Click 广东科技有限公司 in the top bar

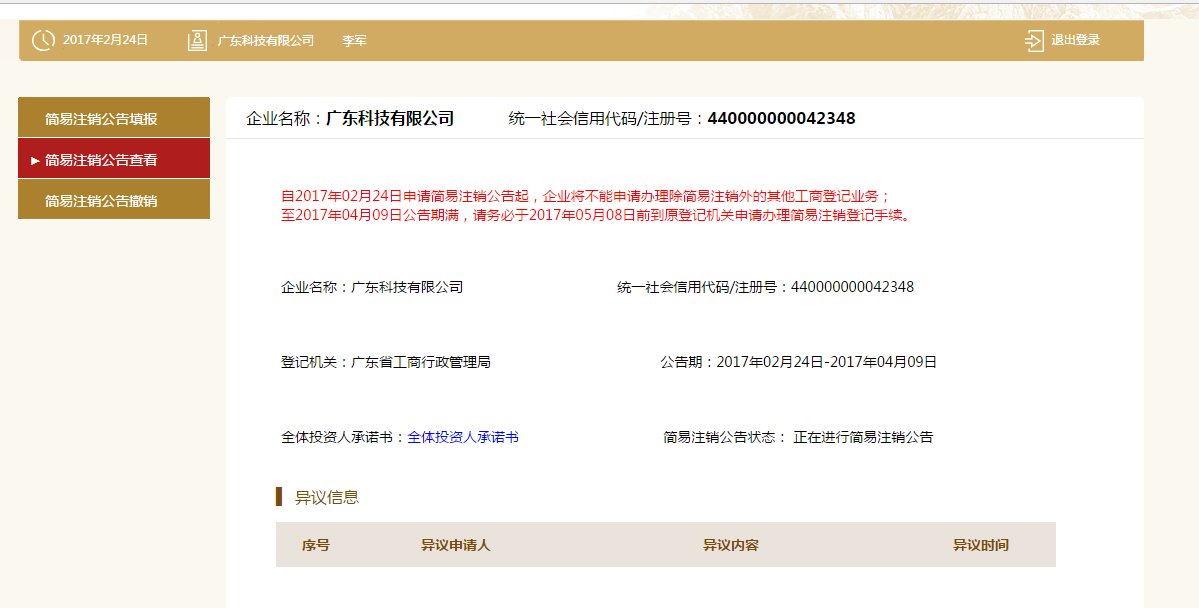266,41
